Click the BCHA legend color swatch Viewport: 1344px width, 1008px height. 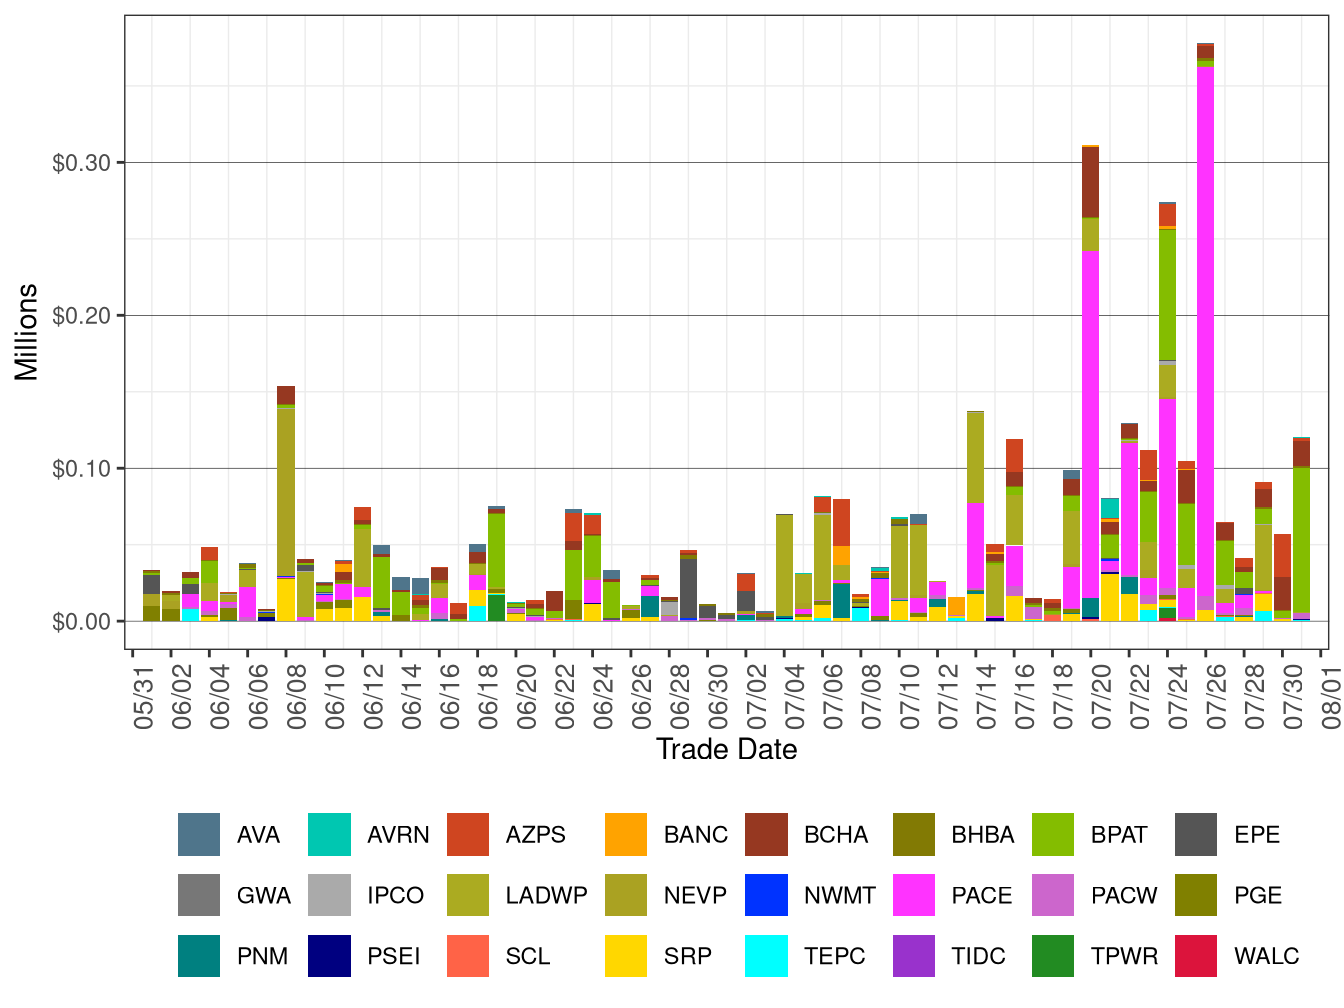766,835
